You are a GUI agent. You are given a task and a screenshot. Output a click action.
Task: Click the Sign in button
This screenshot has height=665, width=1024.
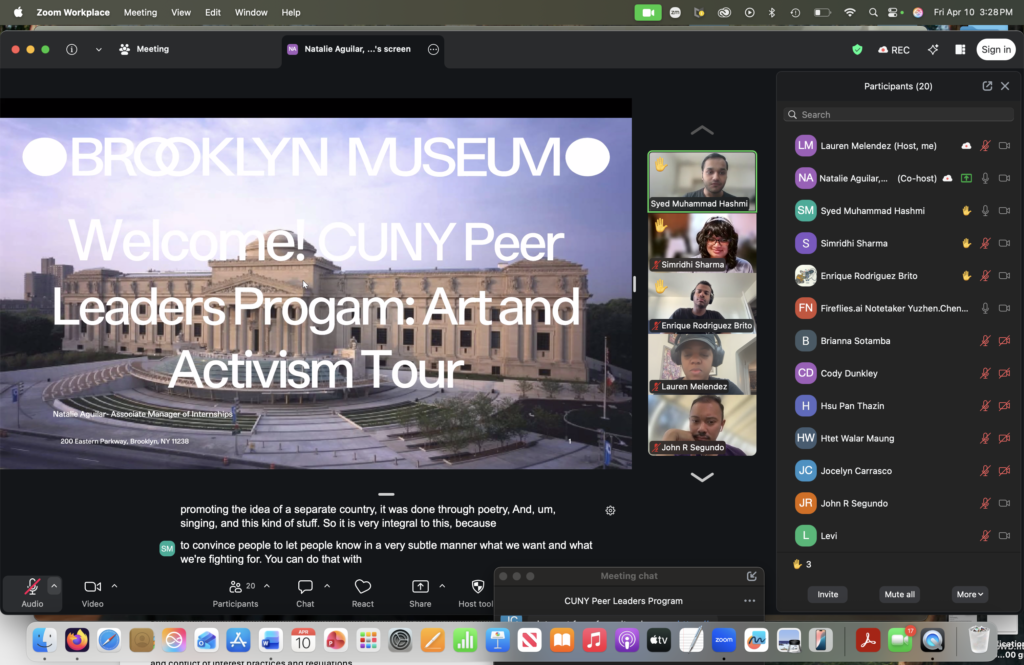[995, 50]
